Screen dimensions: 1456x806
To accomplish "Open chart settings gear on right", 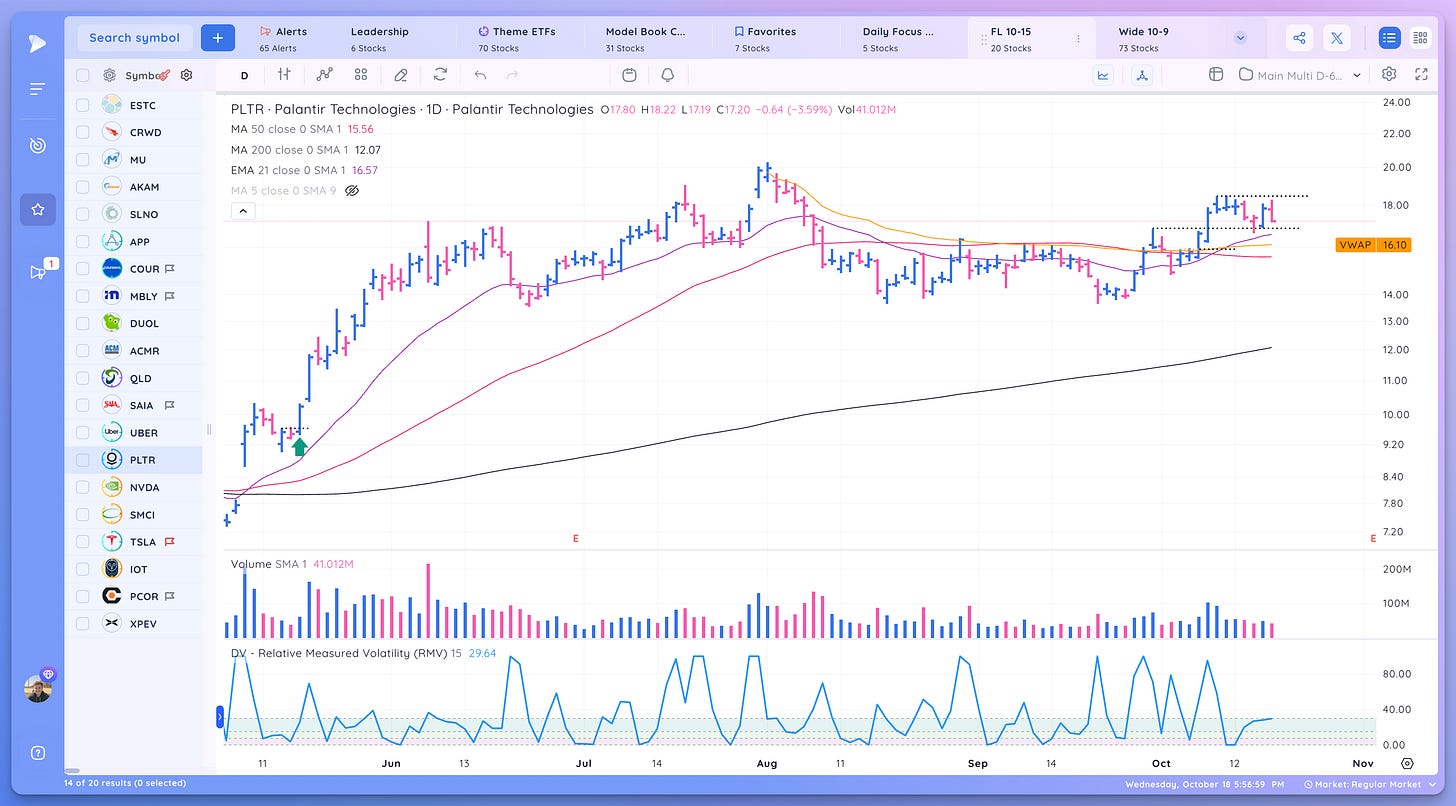I will point(1389,74).
